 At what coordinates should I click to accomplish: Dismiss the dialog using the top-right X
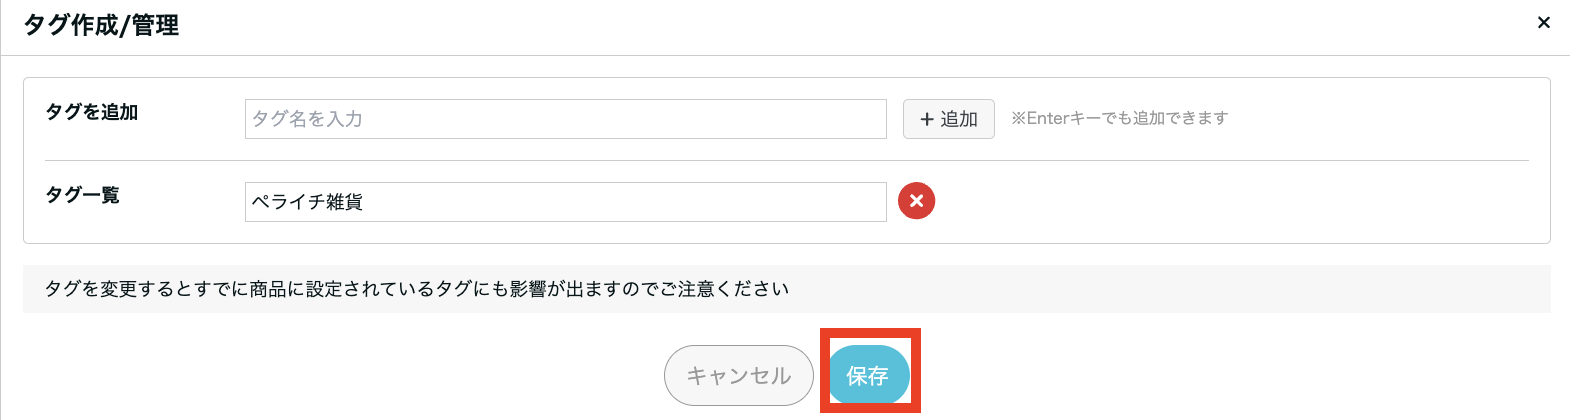1543,22
